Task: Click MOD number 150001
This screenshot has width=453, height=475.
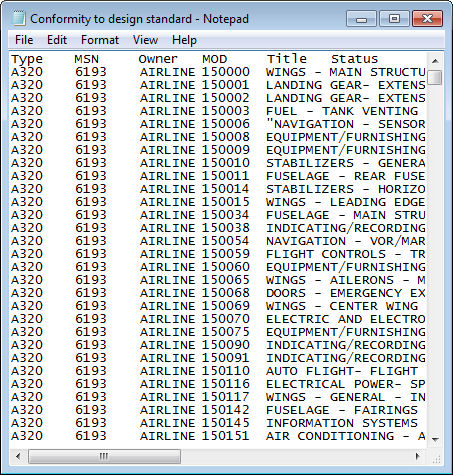Action: point(226,85)
